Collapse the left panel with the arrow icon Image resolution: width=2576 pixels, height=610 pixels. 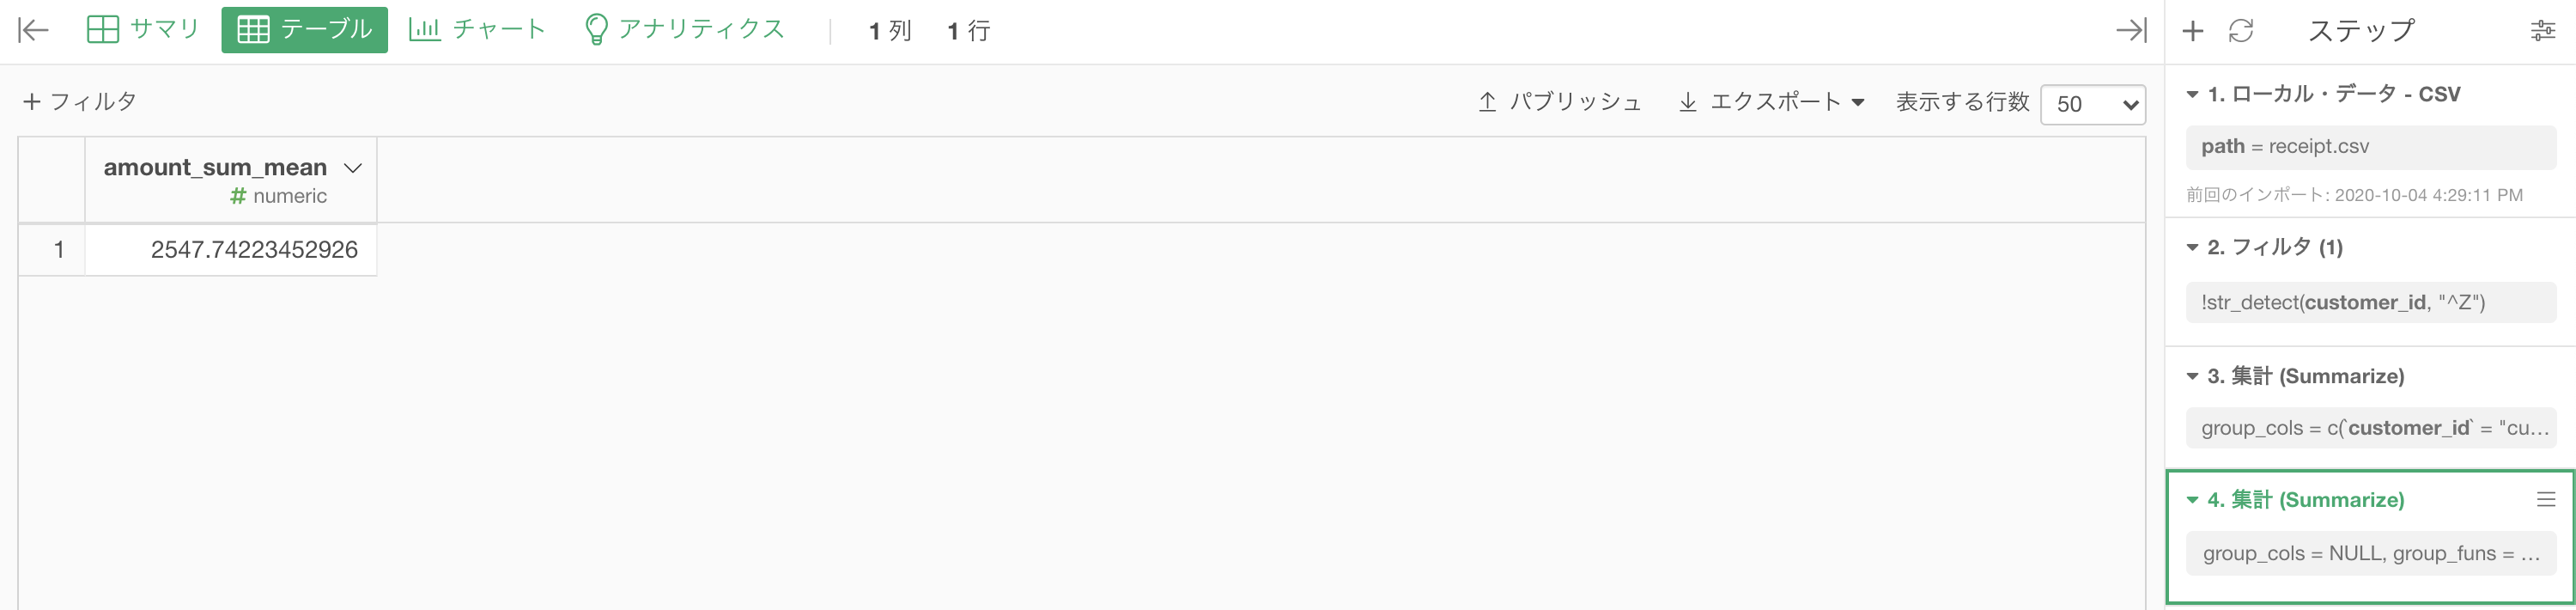[33, 30]
